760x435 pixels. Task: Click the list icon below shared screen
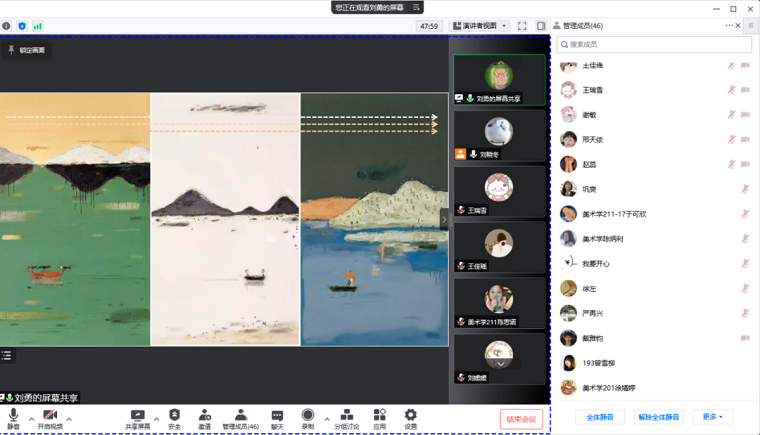pyautogui.click(x=7, y=355)
